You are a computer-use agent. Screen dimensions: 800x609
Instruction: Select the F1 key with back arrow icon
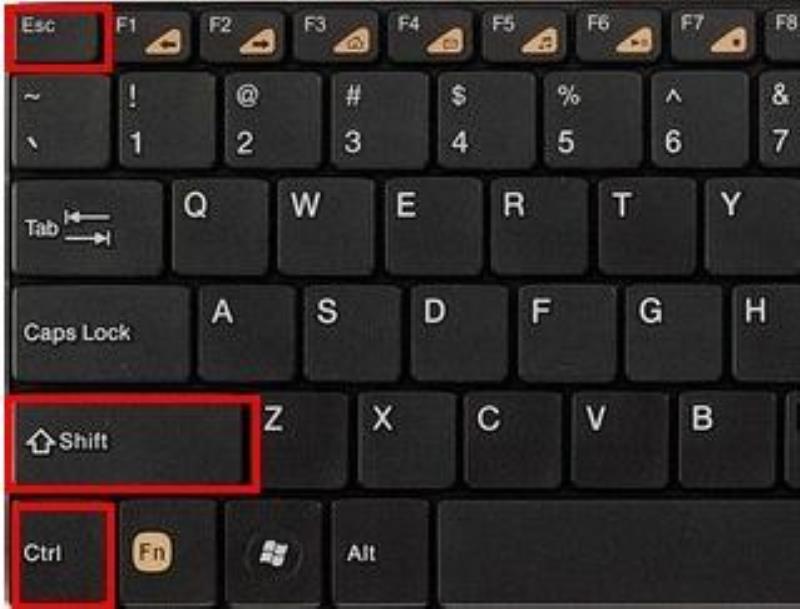pos(152,36)
